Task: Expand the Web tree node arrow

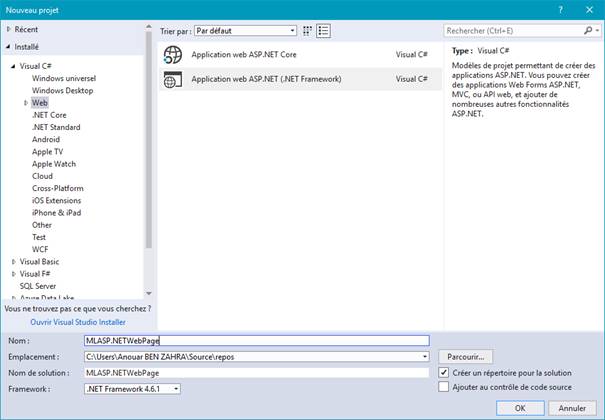Action: coord(26,103)
